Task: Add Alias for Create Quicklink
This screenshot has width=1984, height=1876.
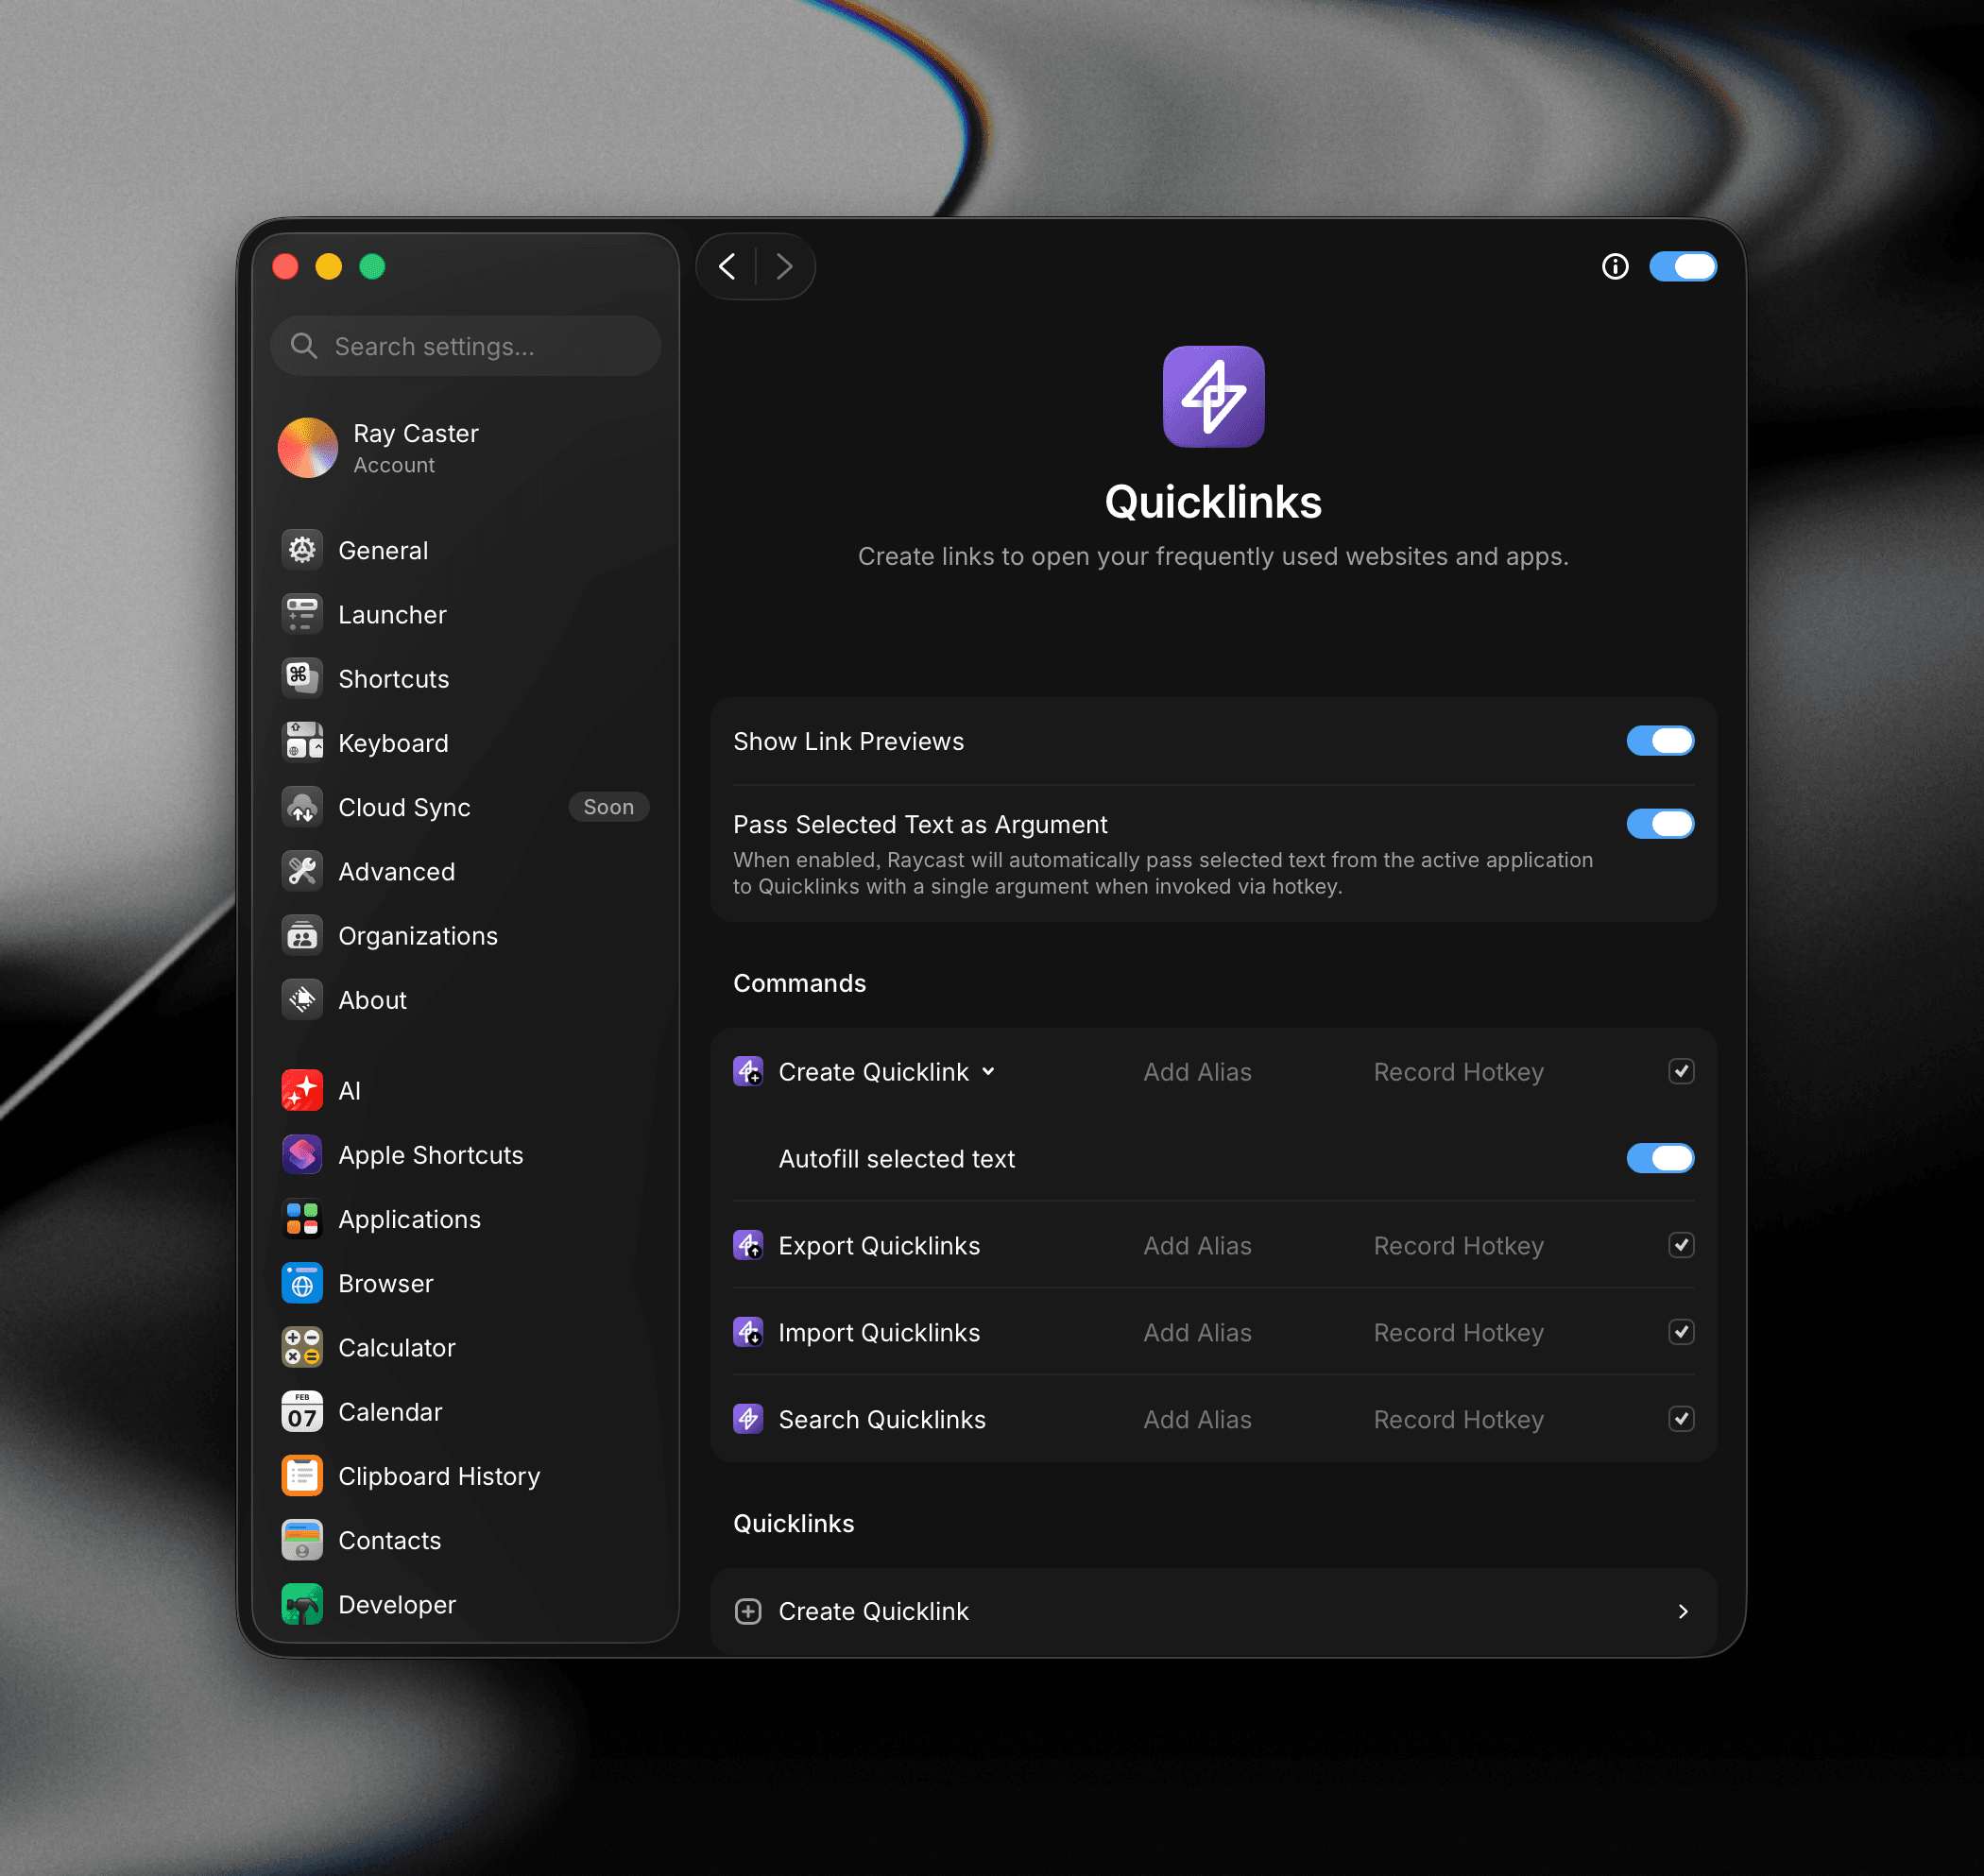Action: click(x=1197, y=1071)
